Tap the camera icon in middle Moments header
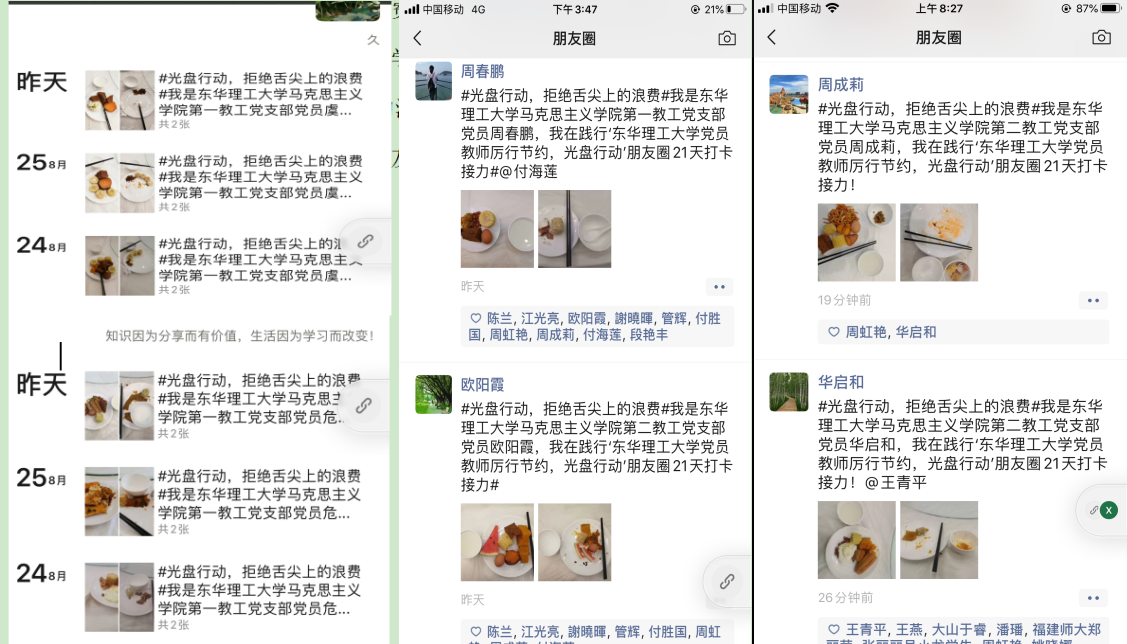 (x=727, y=38)
